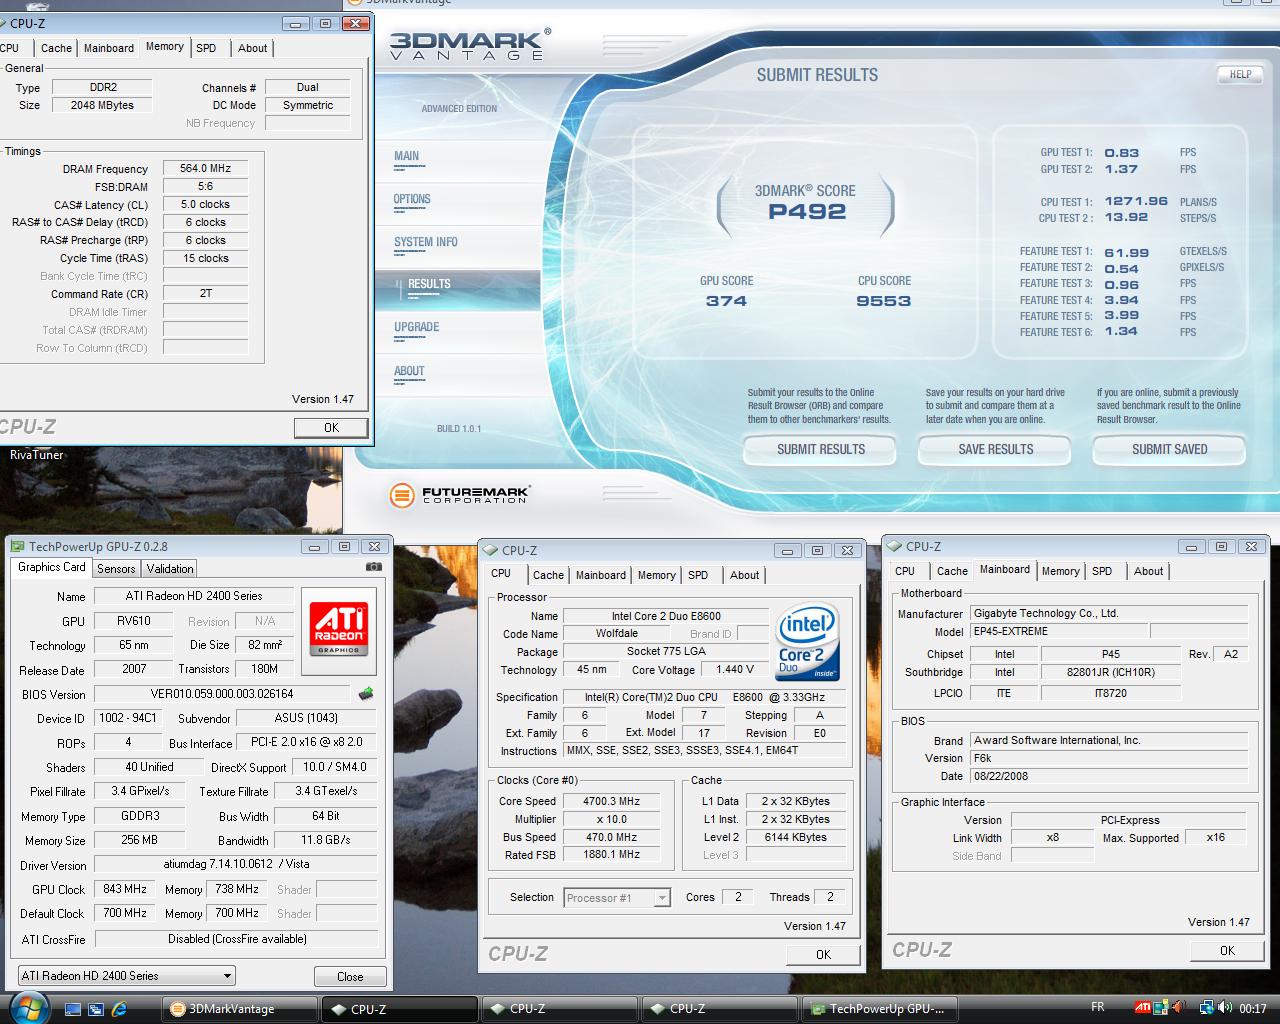Click the FR language indicator in the taskbar
The width and height of the screenshot is (1280, 1024).
[1097, 1008]
